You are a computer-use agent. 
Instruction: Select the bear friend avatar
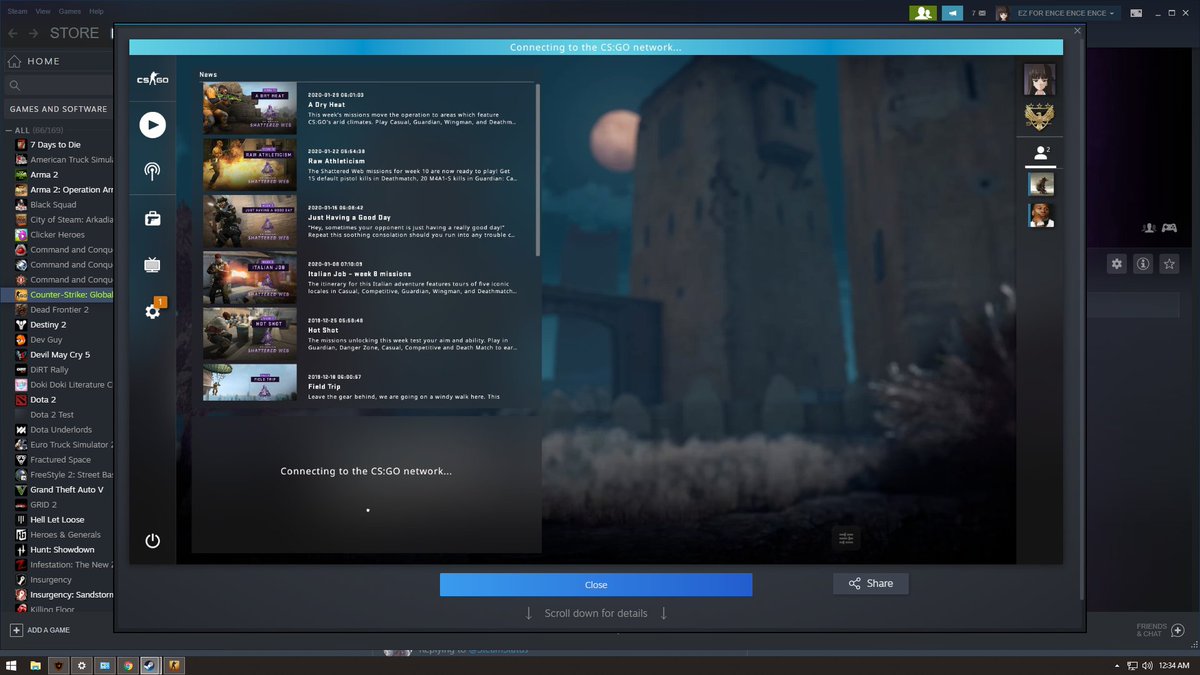click(x=1040, y=184)
